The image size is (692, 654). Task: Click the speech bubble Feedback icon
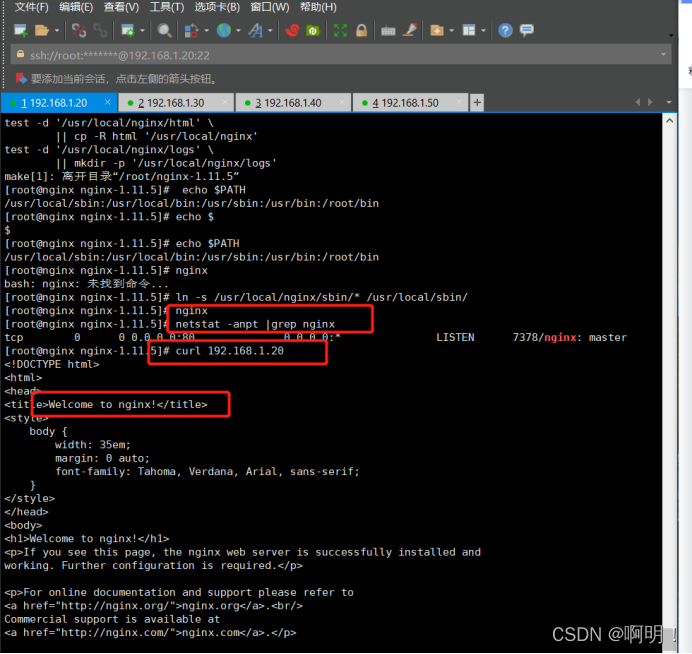(x=527, y=30)
